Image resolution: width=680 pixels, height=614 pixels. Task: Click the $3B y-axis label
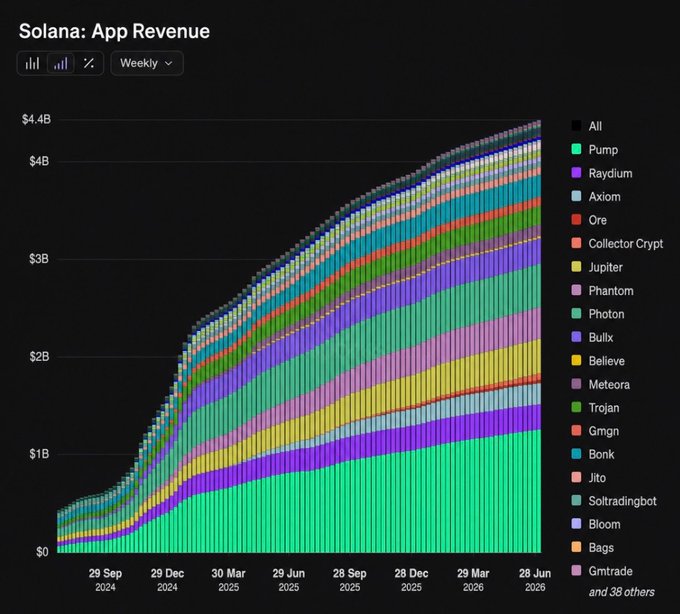click(x=39, y=259)
